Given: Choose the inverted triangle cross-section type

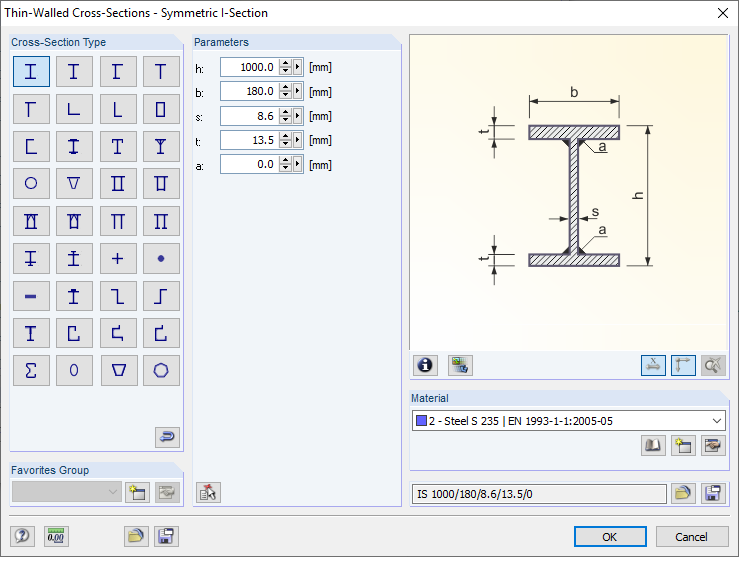Looking at the screenshot, I should coord(74,183).
